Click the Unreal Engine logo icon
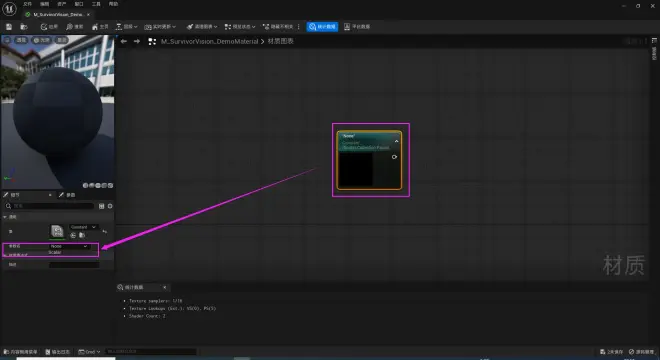 9,8
